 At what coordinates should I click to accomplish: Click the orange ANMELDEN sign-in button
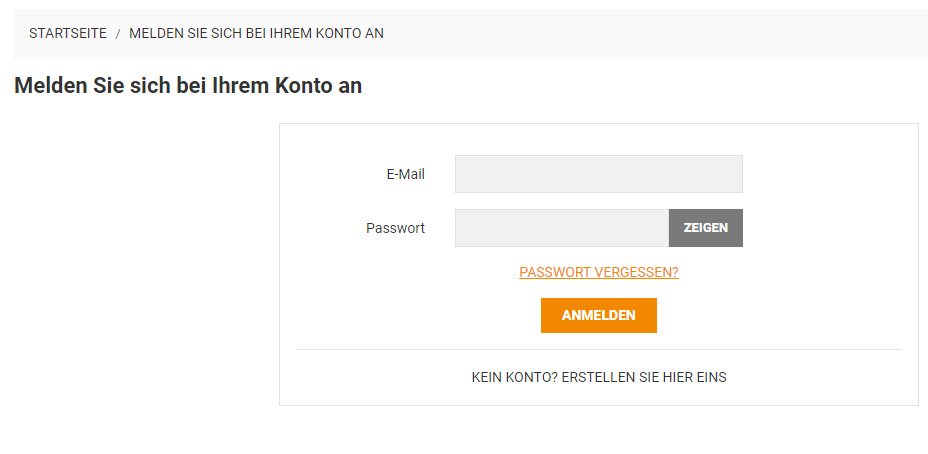coord(598,315)
